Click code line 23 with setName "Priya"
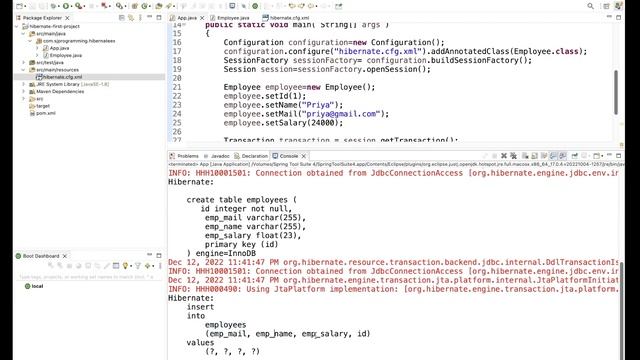640x360 pixels. click(283, 105)
